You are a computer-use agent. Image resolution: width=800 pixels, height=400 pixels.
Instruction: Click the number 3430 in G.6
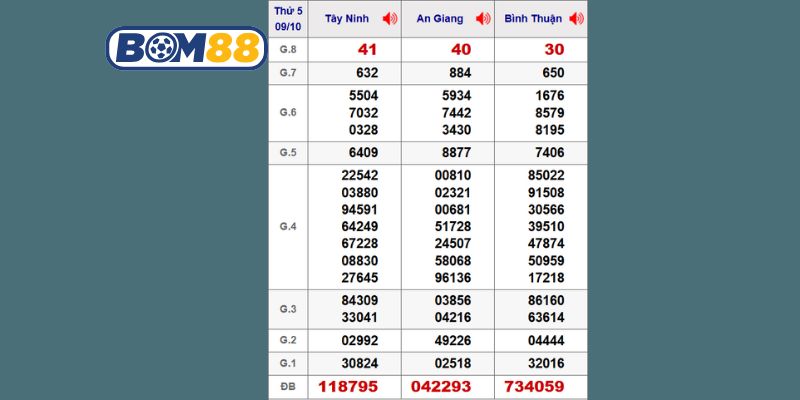pos(457,130)
